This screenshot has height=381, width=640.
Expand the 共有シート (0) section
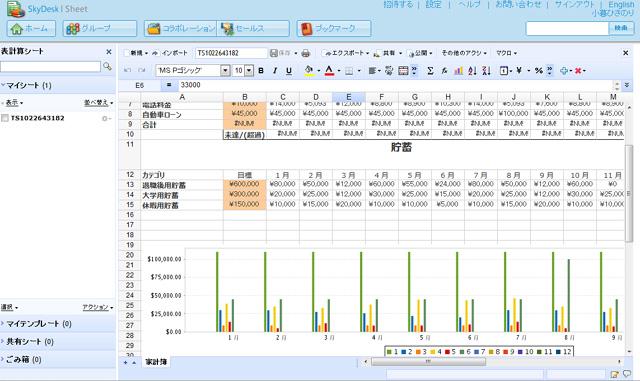click(x=58, y=342)
